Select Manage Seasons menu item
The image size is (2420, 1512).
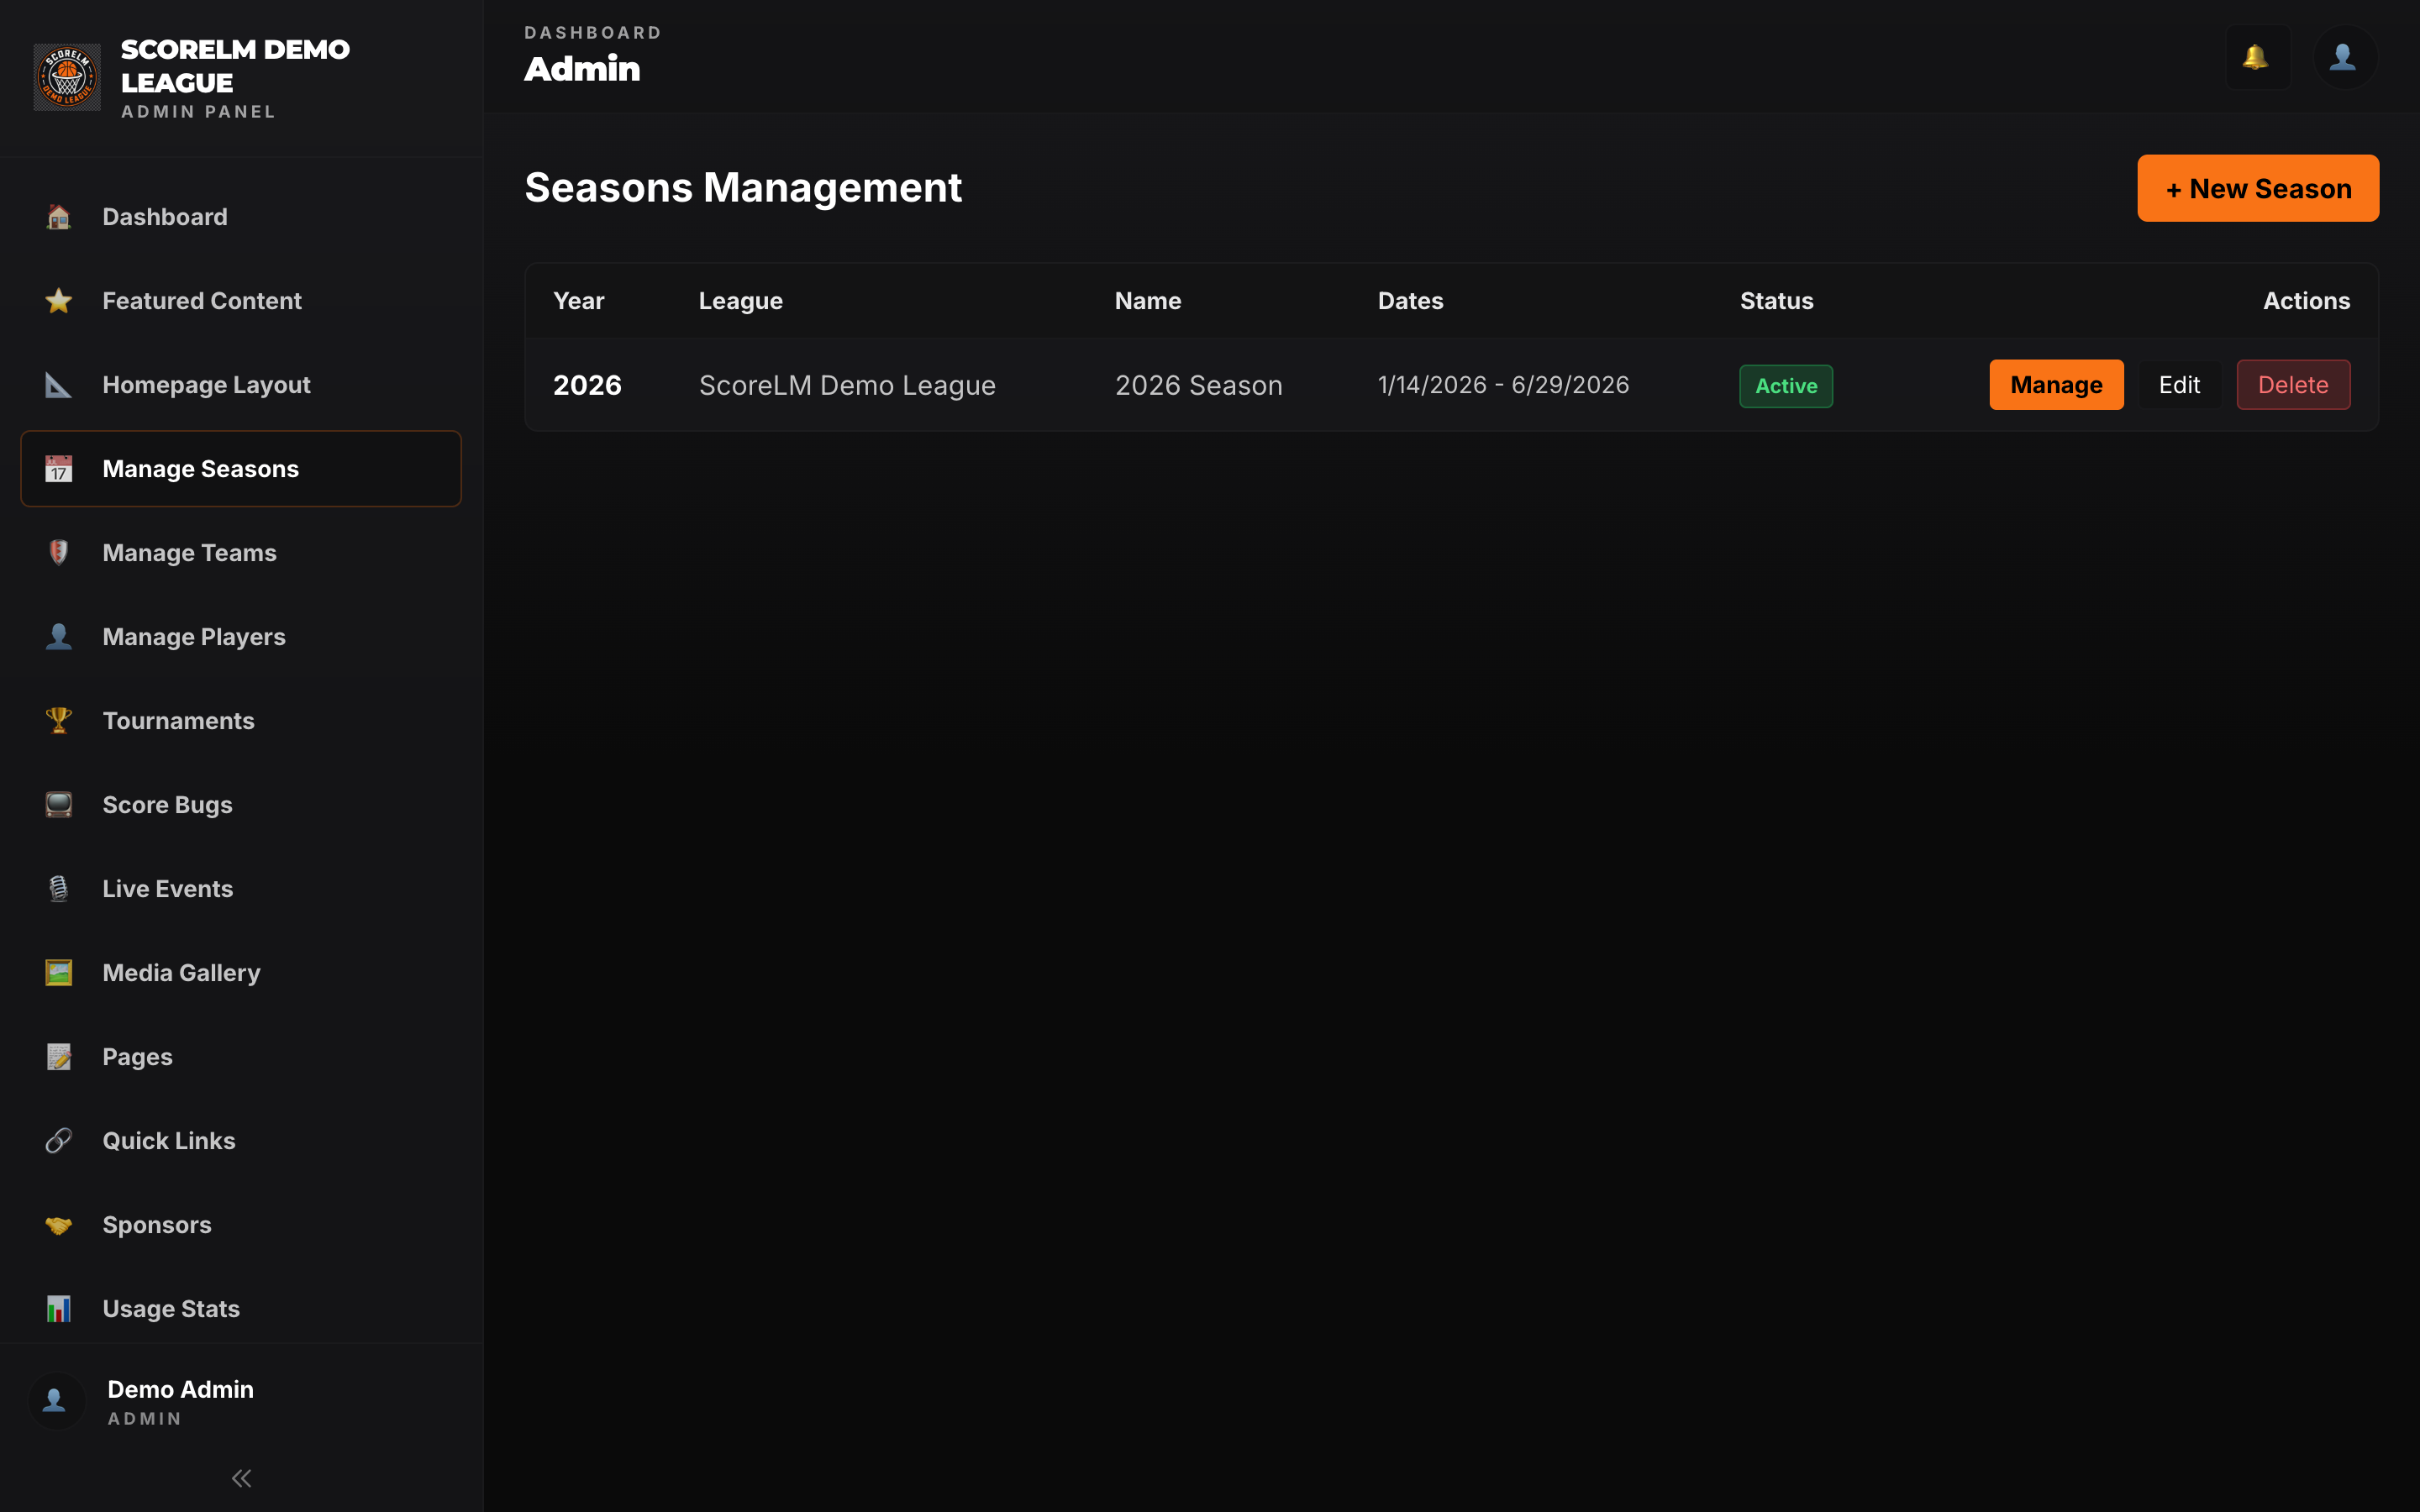[241, 469]
